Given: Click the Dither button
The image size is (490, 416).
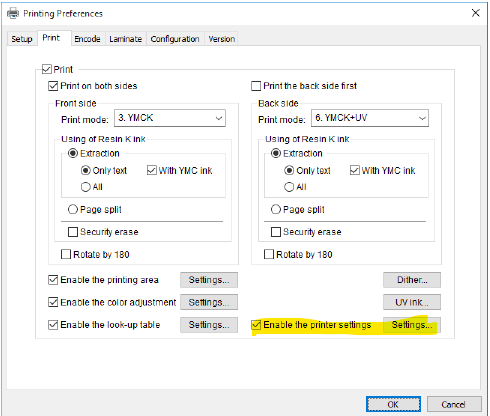Looking at the screenshot, I should pyautogui.click(x=412, y=280).
